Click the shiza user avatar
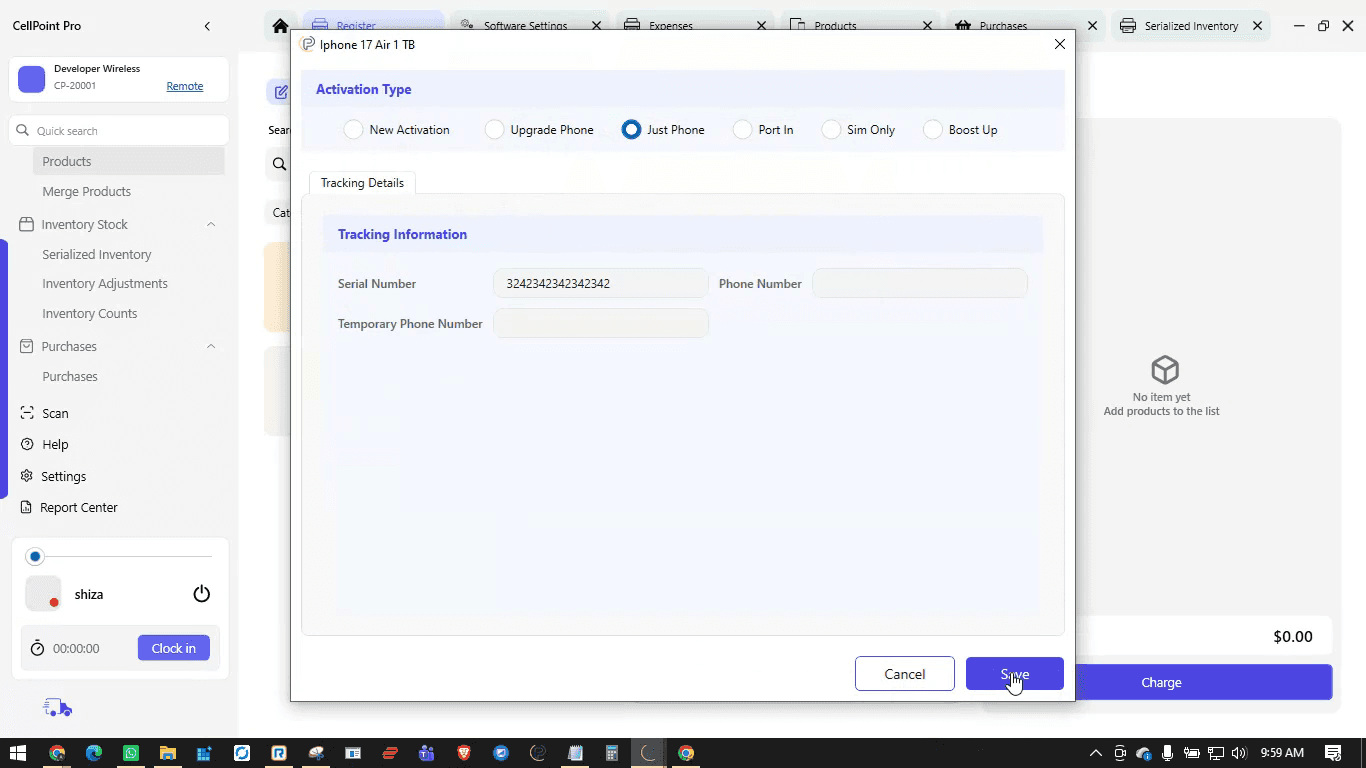Image resolution: width=1366 pixels, height=768 pixels. coord(43,594)
